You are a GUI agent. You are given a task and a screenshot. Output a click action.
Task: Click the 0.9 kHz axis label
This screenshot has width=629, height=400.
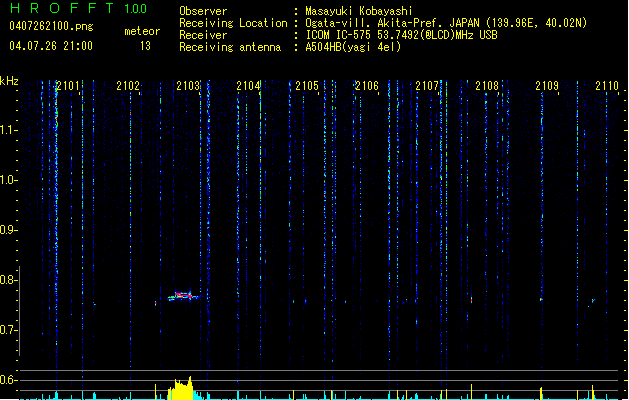[x=8, y=230]
